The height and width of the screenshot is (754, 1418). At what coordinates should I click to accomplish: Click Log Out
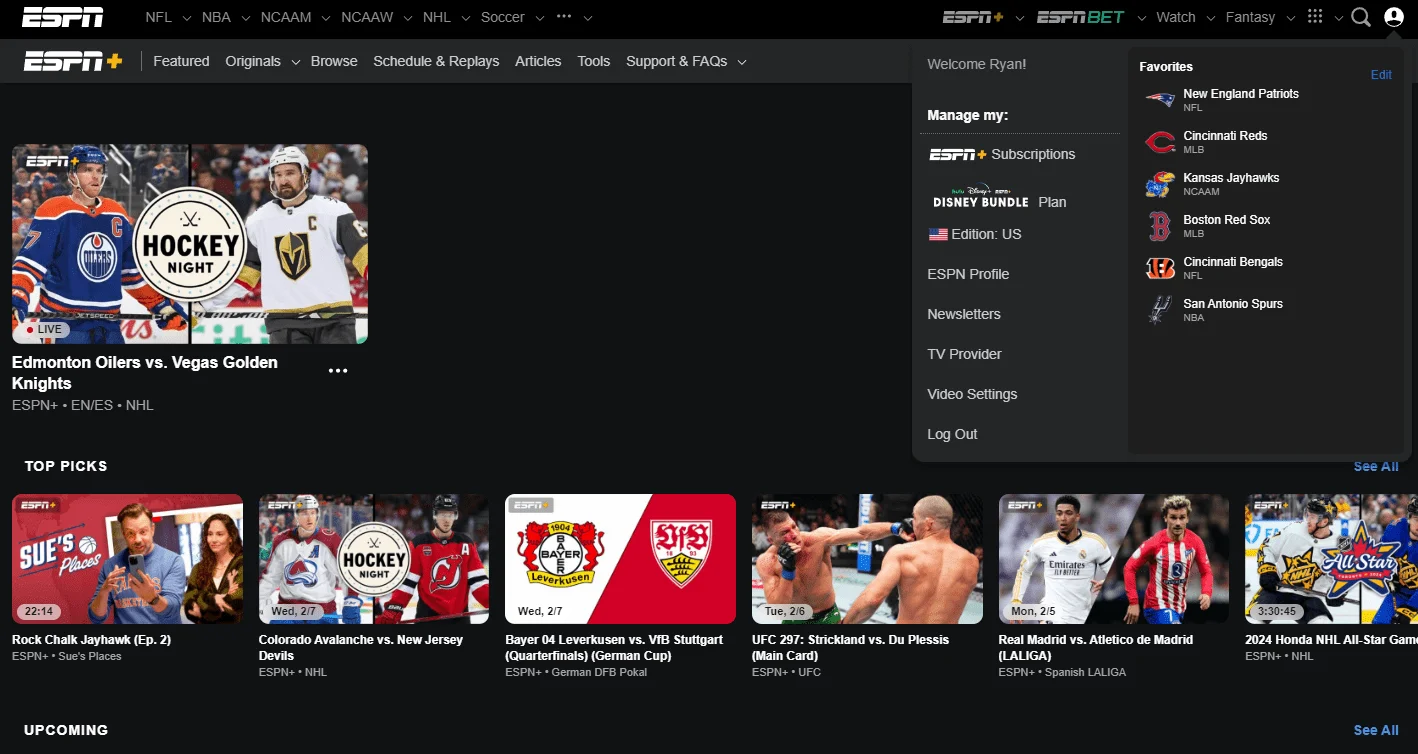[x=952, y=434]
